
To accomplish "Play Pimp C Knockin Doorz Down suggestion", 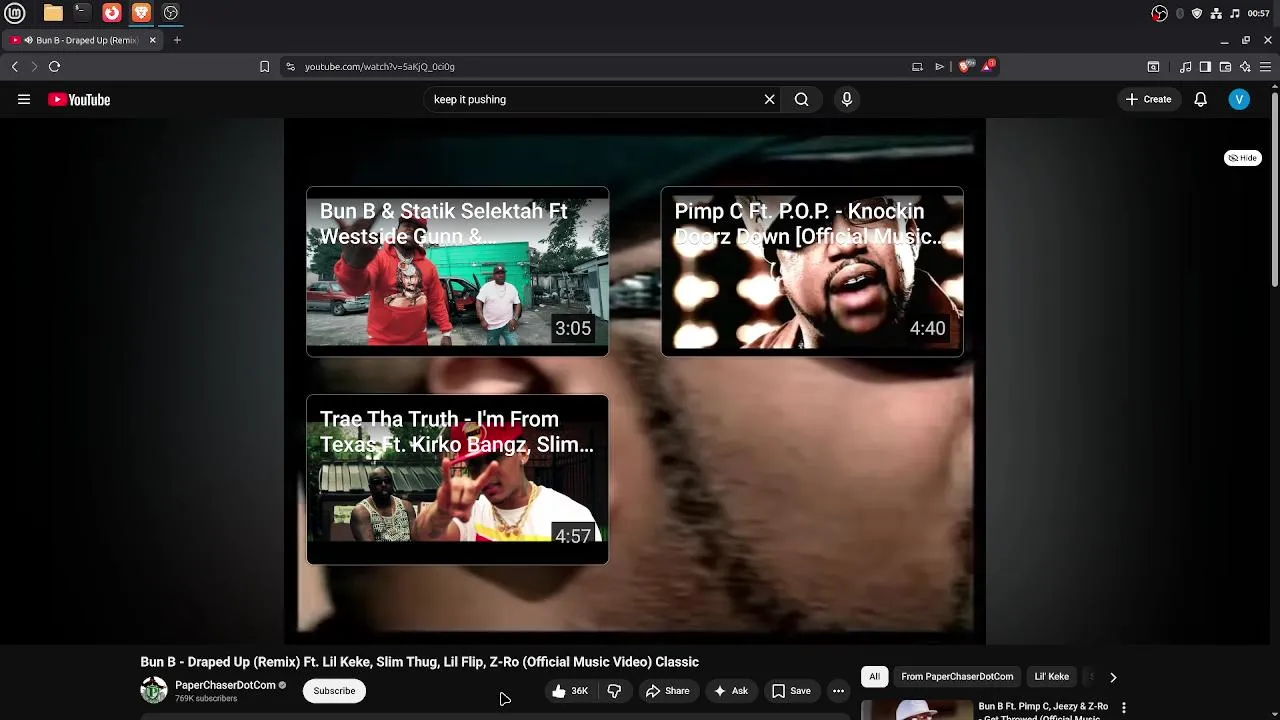I will [812, 271].
